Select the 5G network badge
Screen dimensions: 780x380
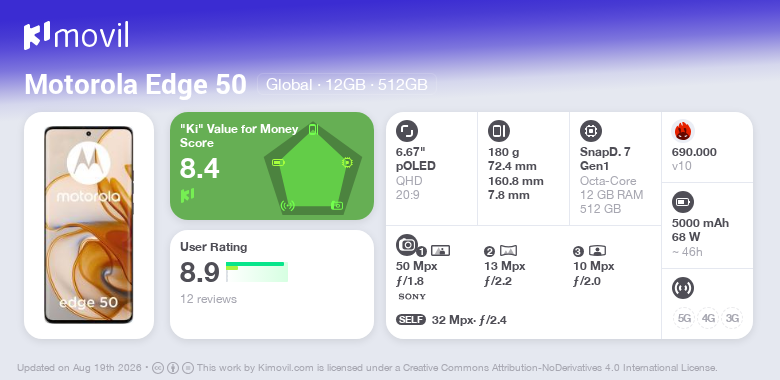pyautogui.click(x=684, y=318)
